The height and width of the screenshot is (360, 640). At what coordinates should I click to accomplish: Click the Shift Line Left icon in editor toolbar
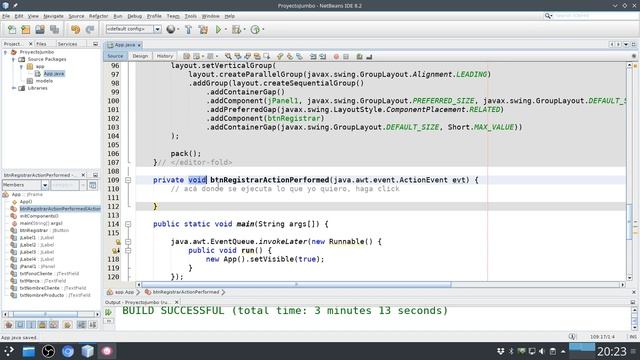pos(313,56)
